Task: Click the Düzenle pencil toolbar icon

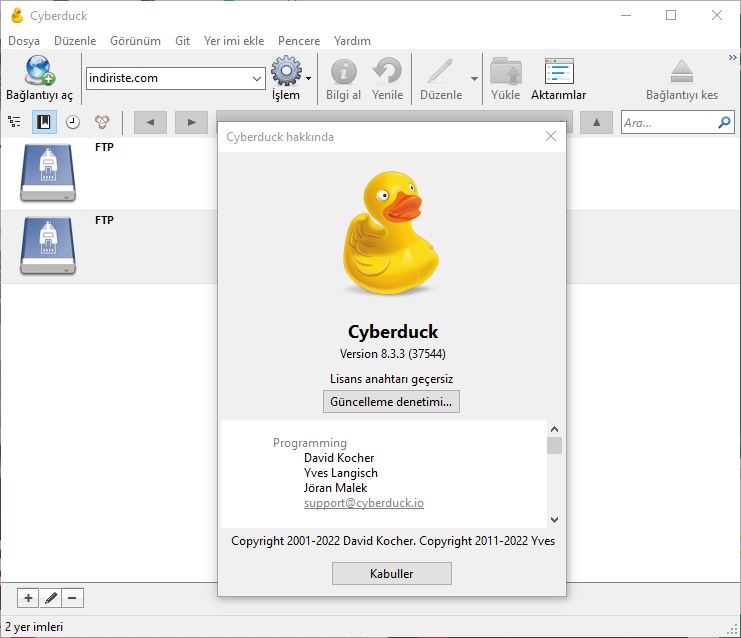Action: coord(441,71)
